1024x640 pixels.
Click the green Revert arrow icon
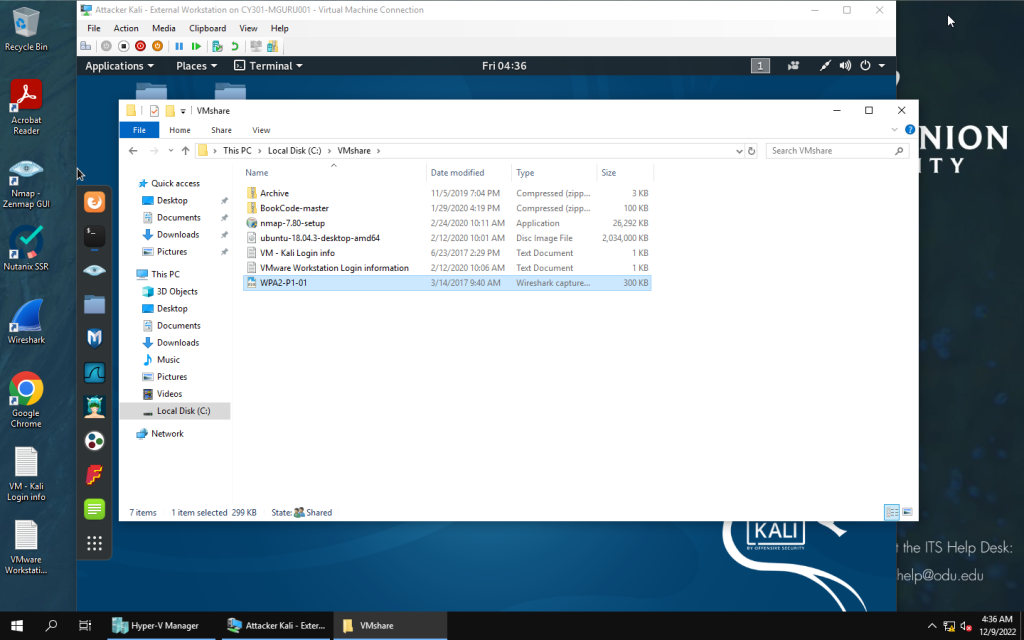click(x=234, y=46)
